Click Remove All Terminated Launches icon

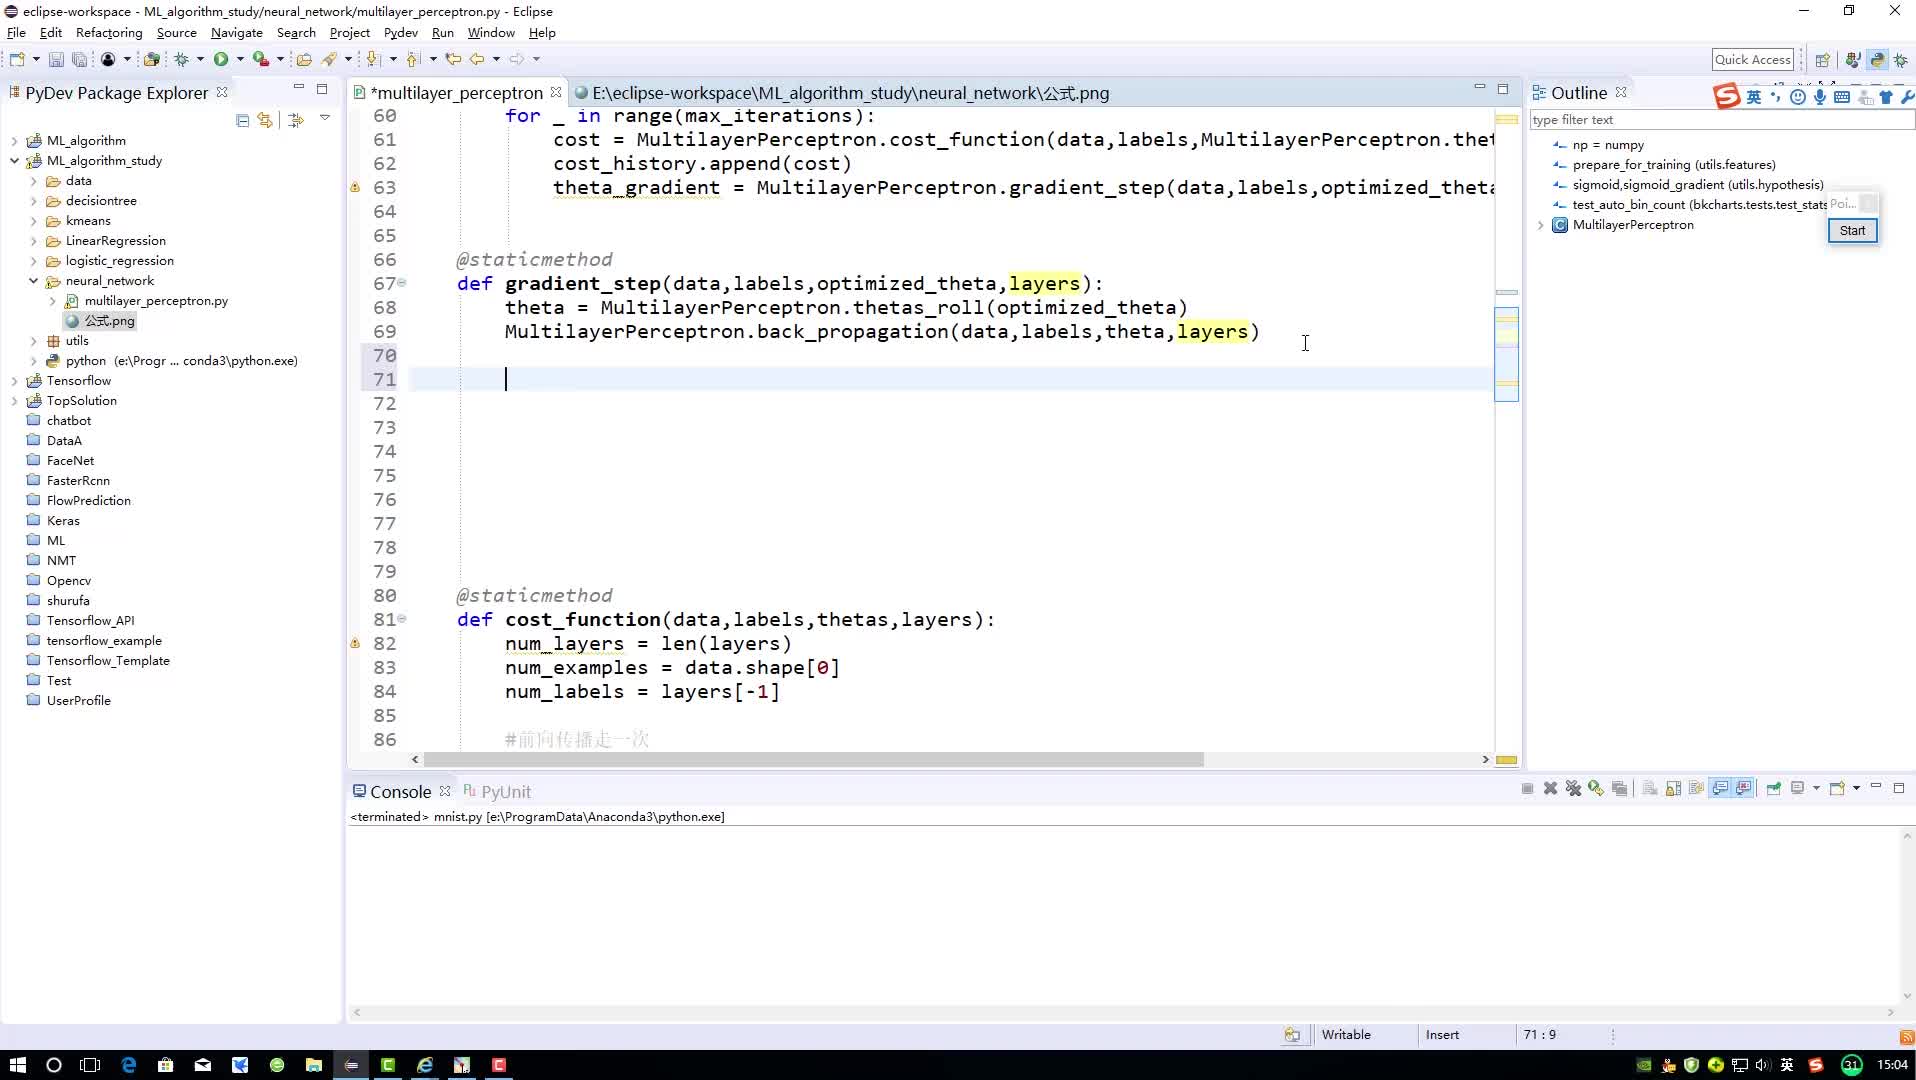pos(1573,789)
